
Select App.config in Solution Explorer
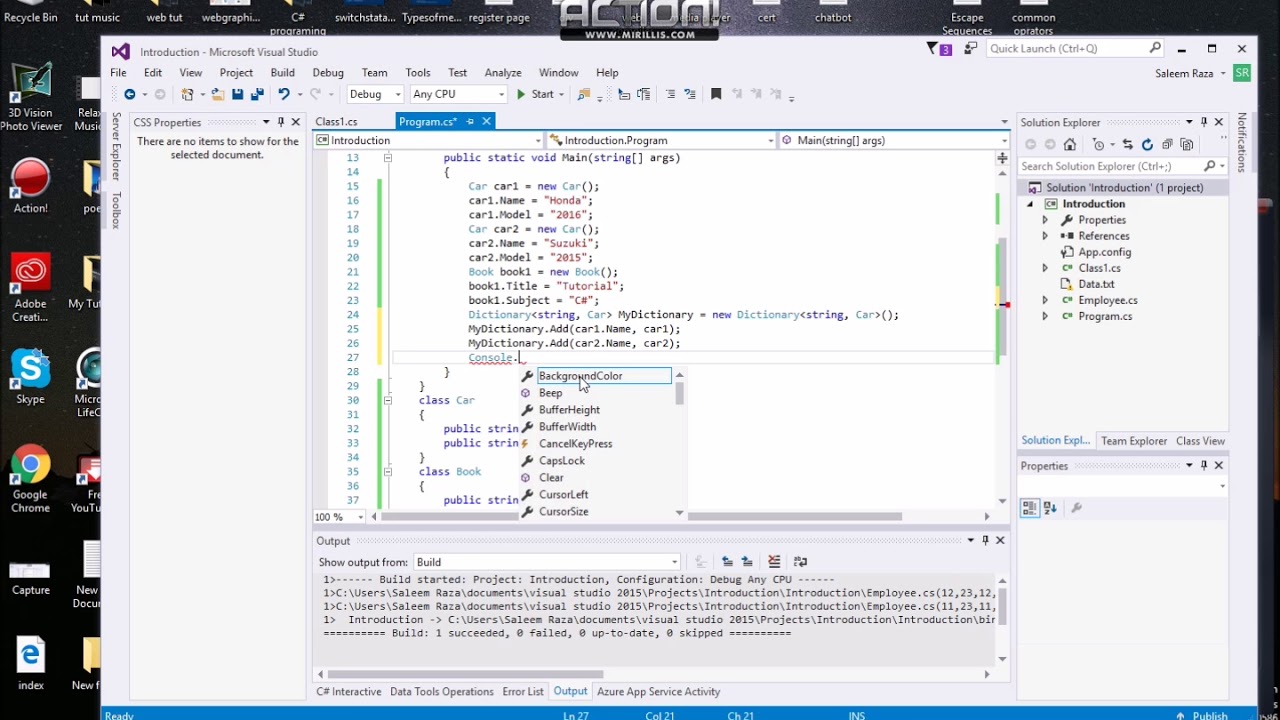(x=1104, y=252)
